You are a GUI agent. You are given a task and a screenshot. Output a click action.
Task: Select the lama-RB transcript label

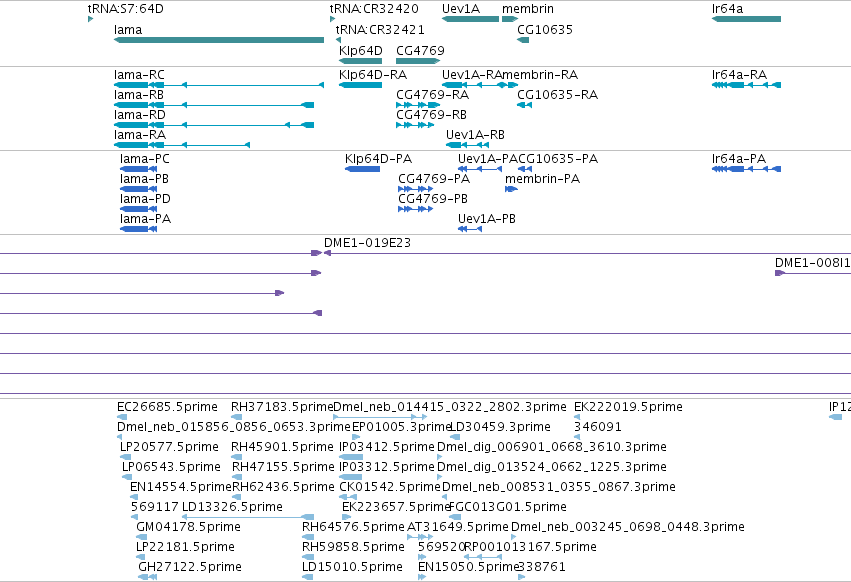tap(138, 94)
